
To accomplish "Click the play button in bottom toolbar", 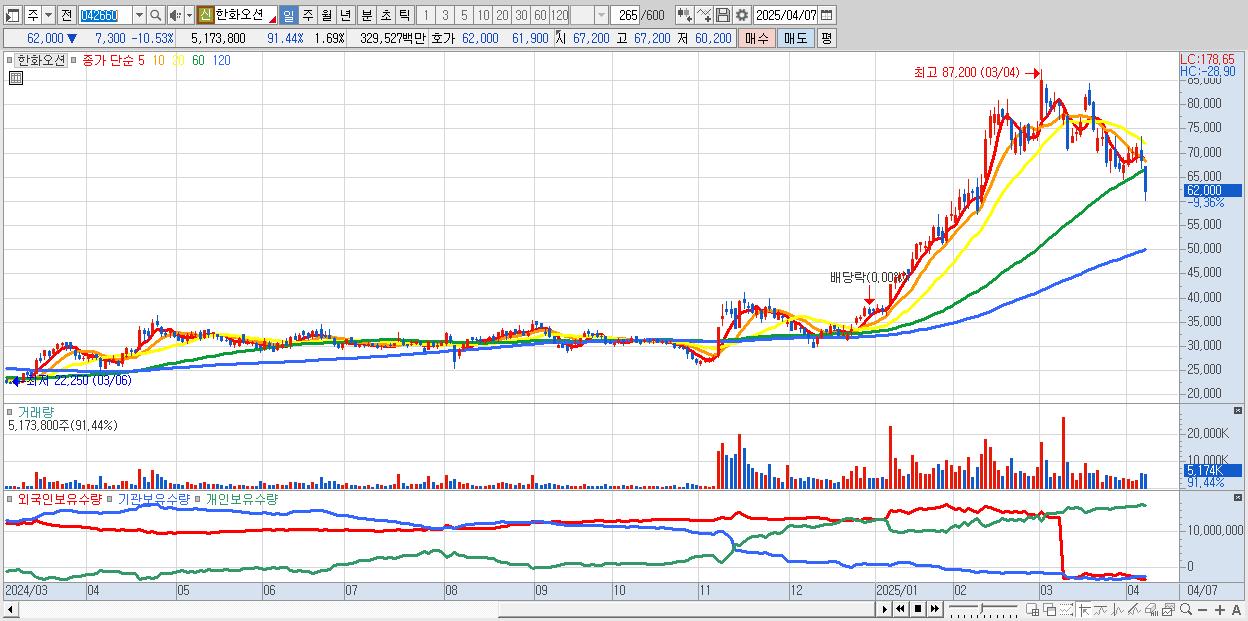I will click(x=884, y=609).
